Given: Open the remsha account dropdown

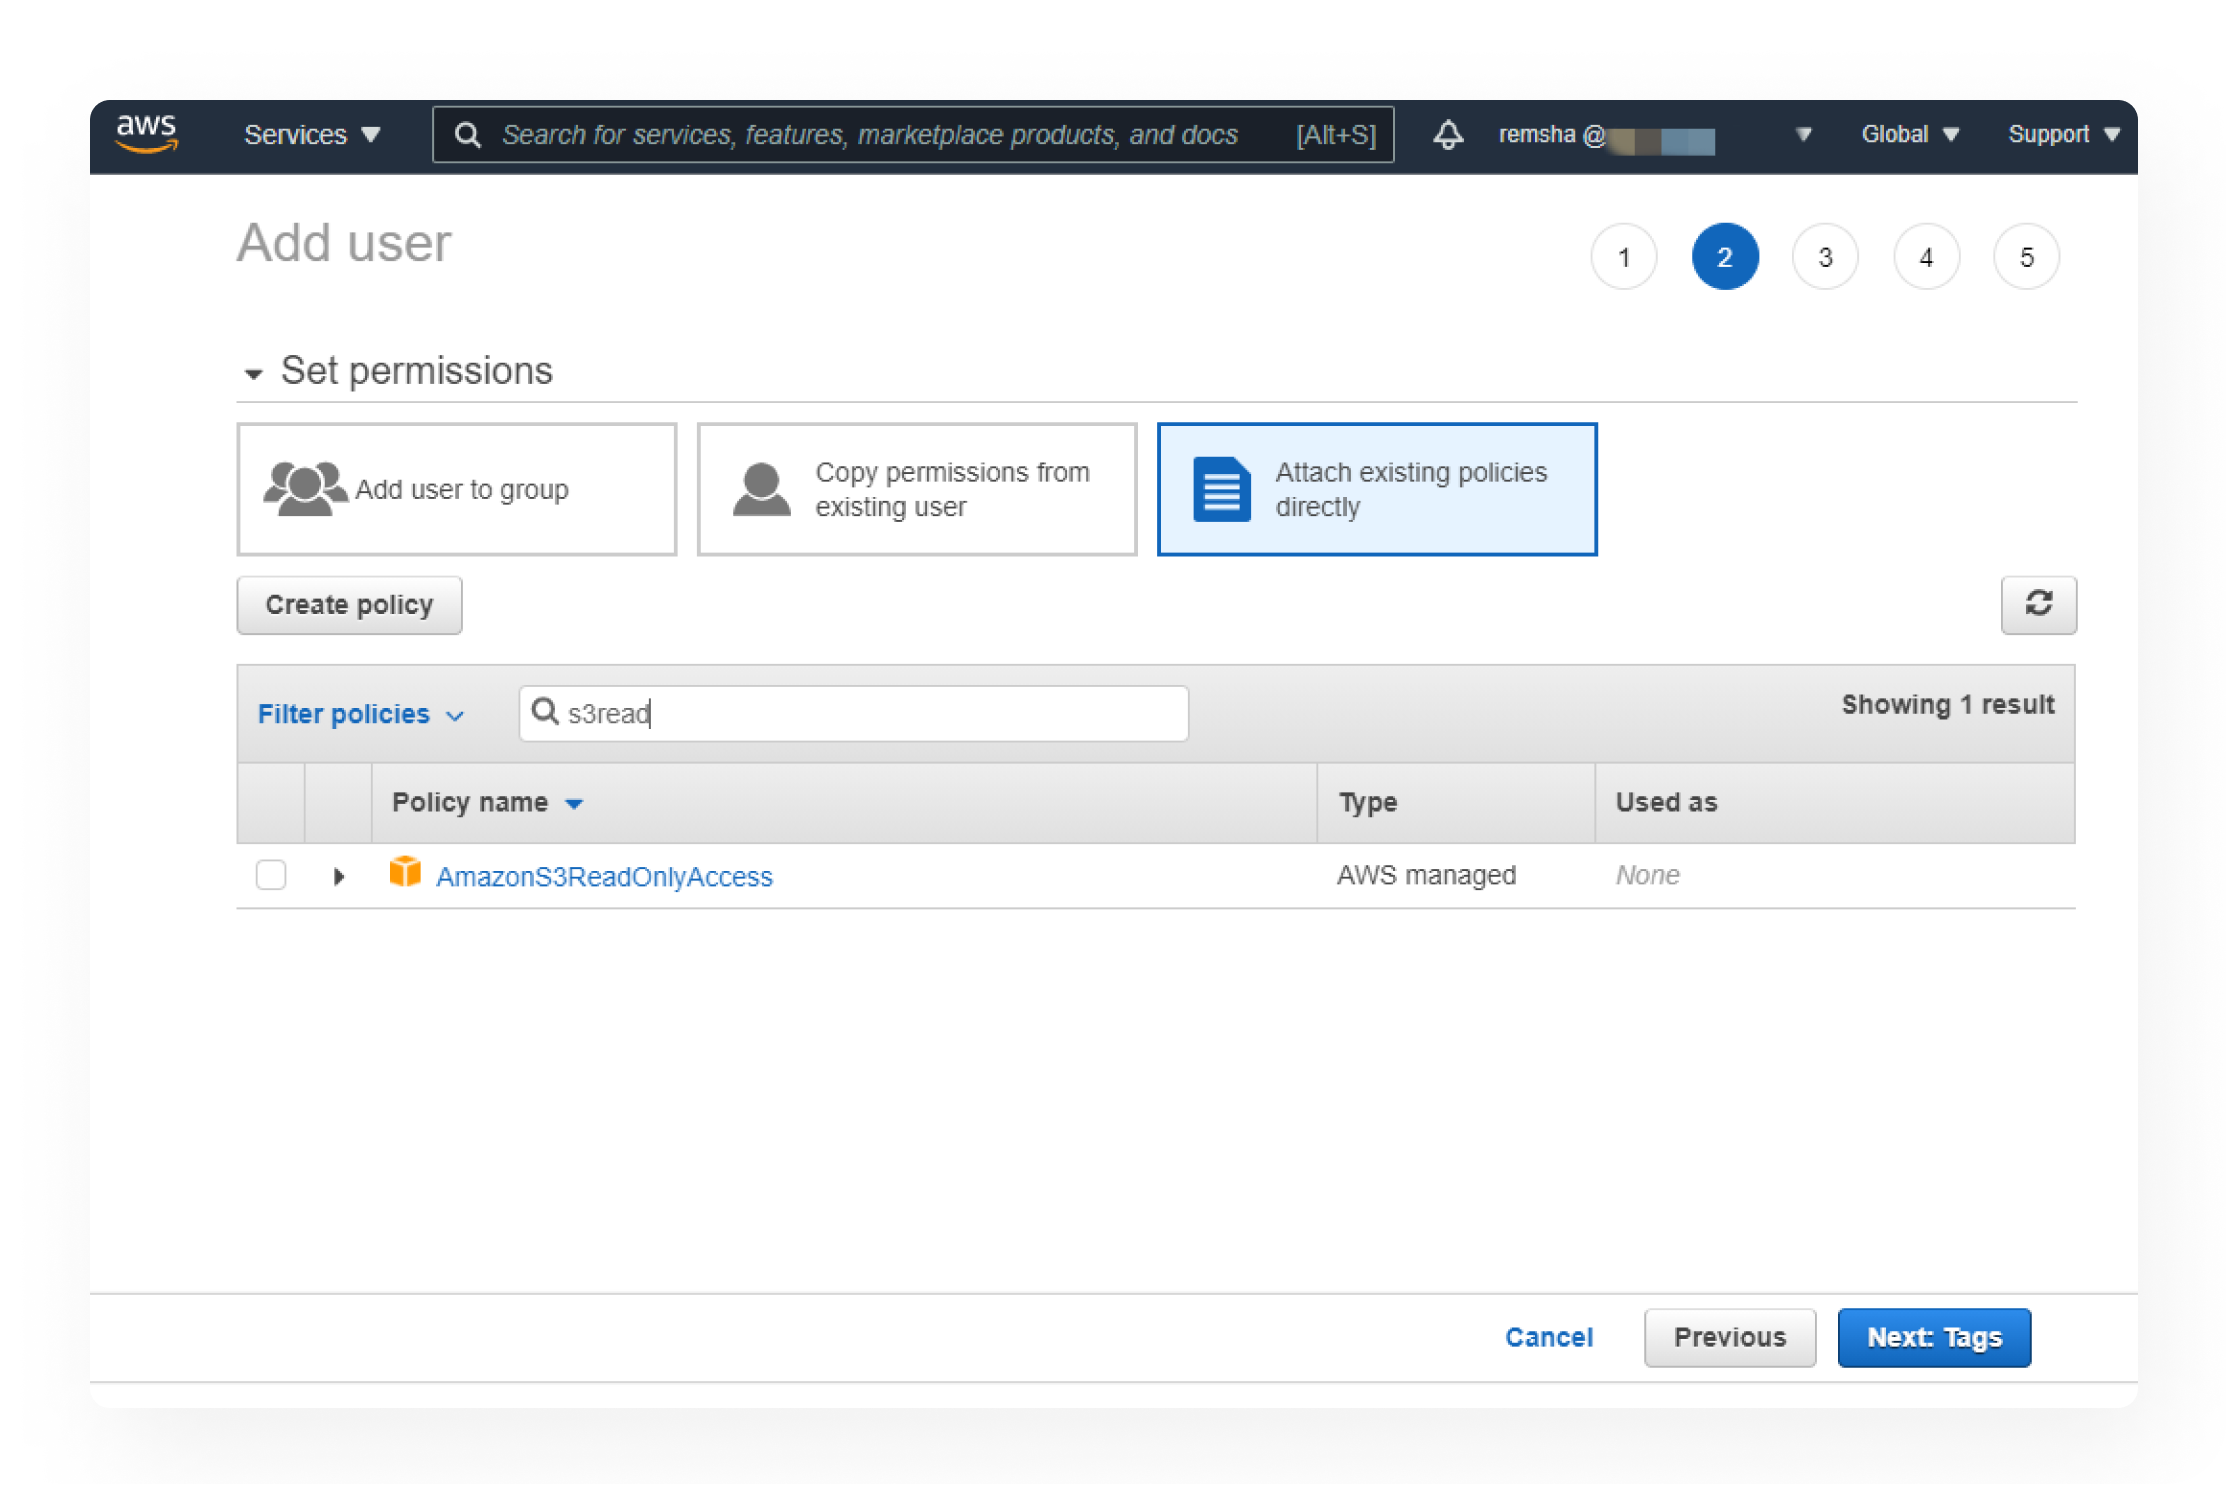Looking at the screenshot, I should [1654, 135].
